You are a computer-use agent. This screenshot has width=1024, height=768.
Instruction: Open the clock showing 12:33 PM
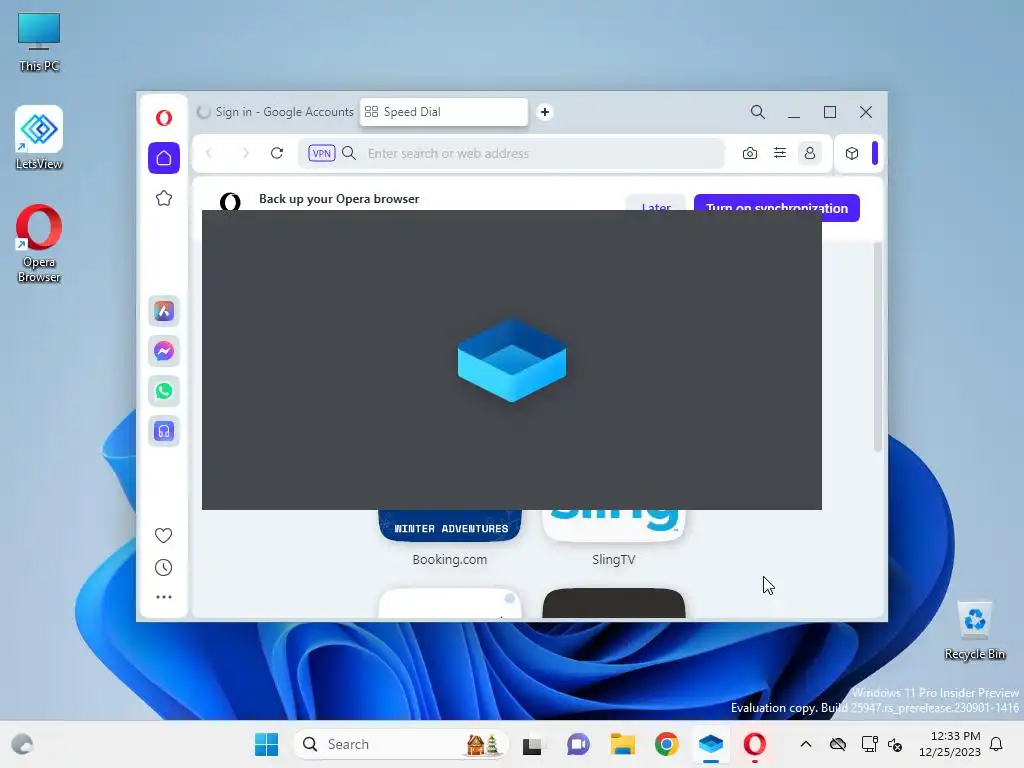pyautogui.click(x=950, y=744)
